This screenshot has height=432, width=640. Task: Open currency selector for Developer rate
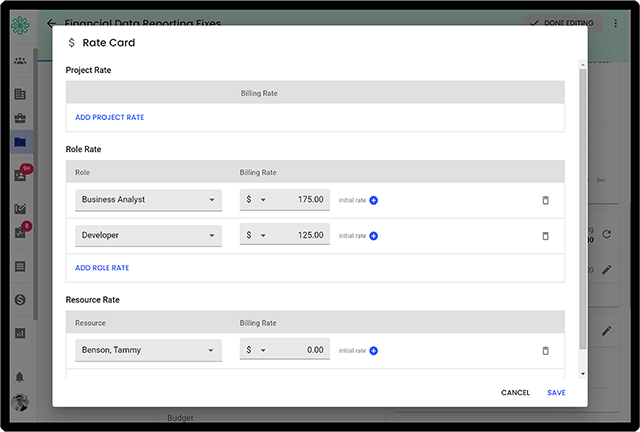tap(256, 236)
